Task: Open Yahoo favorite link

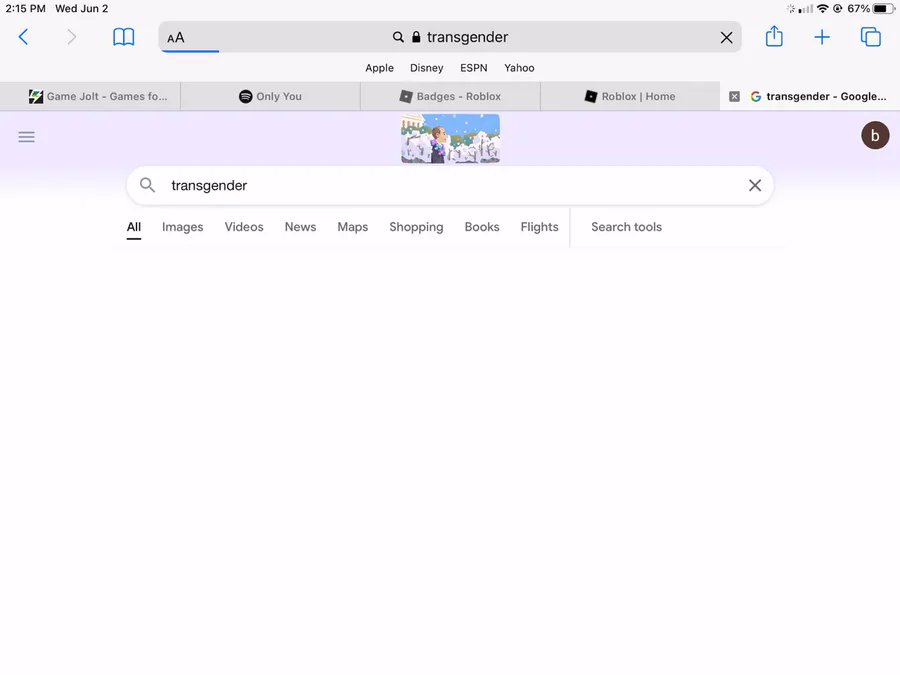Action: tap(519, 68)
